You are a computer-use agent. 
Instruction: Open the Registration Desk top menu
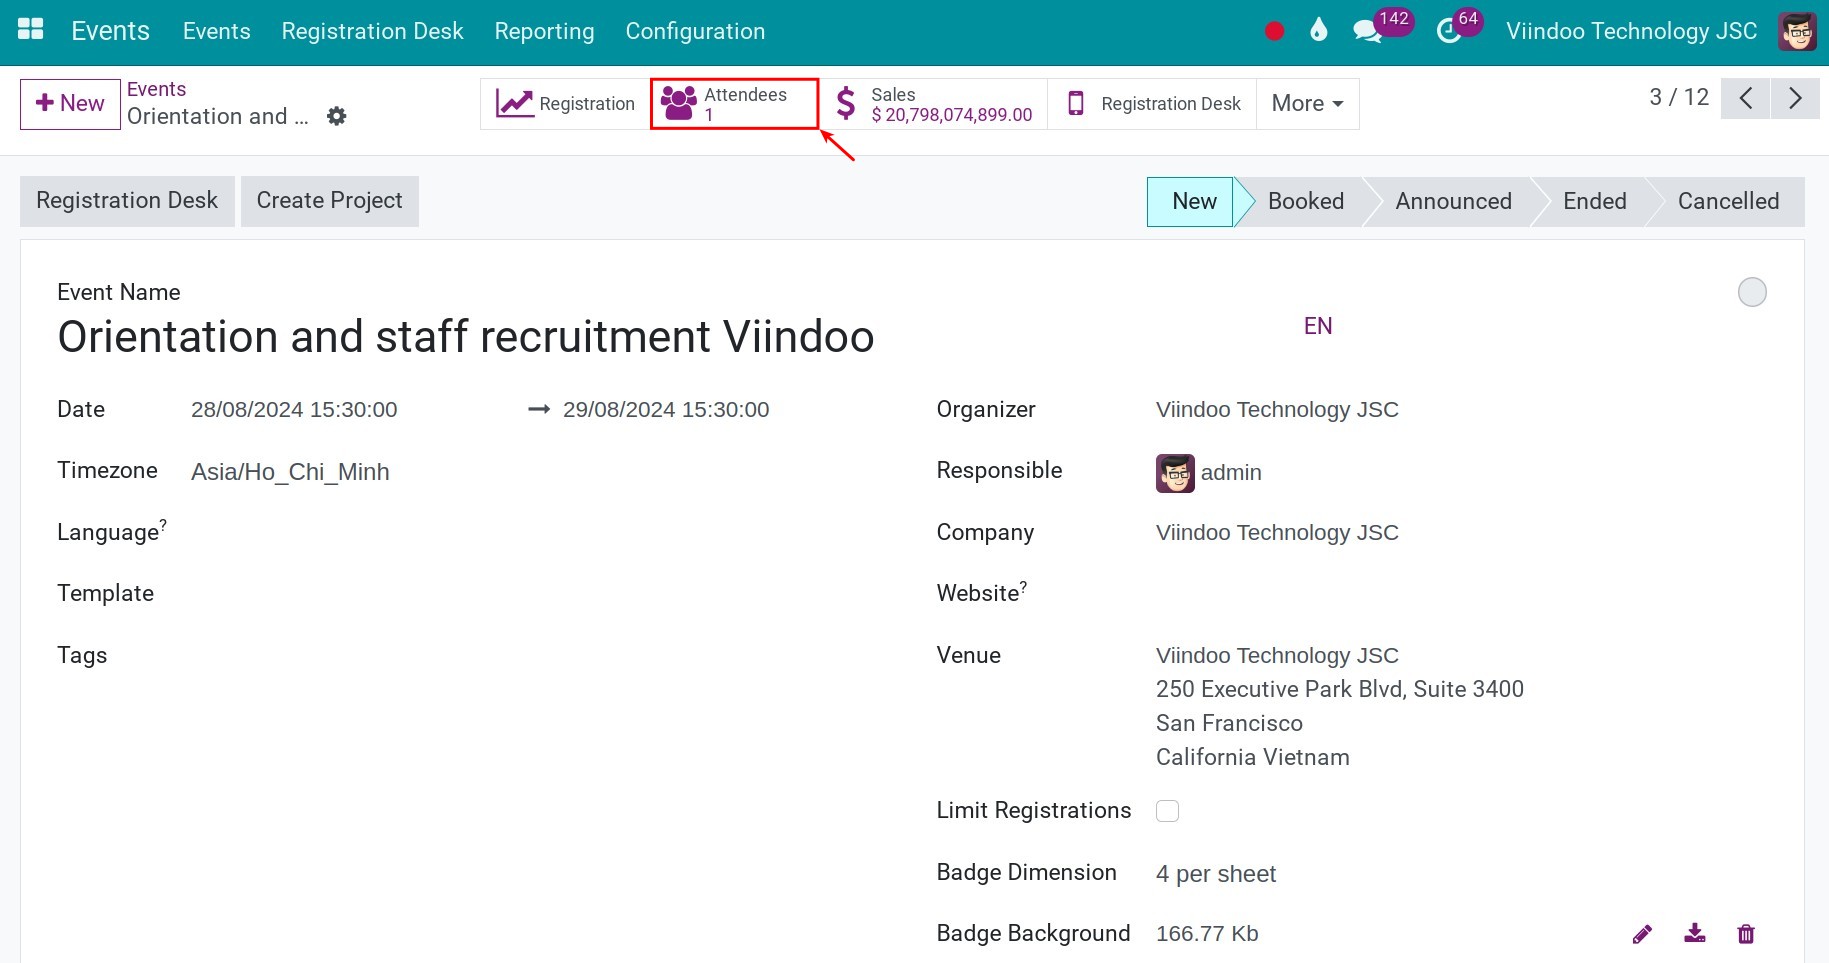click(372, 31)
